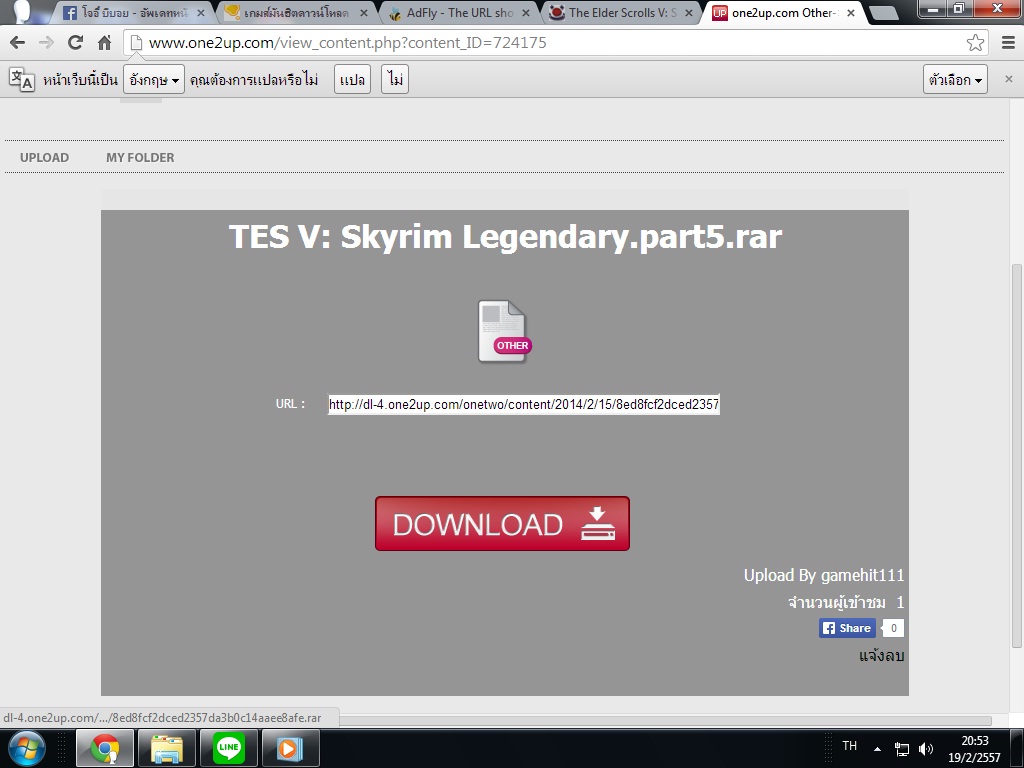Bookmark this page with the star icon
The height and width of the screenshot is (768, 1024).
pyautogui.click(x=975, y=43)
